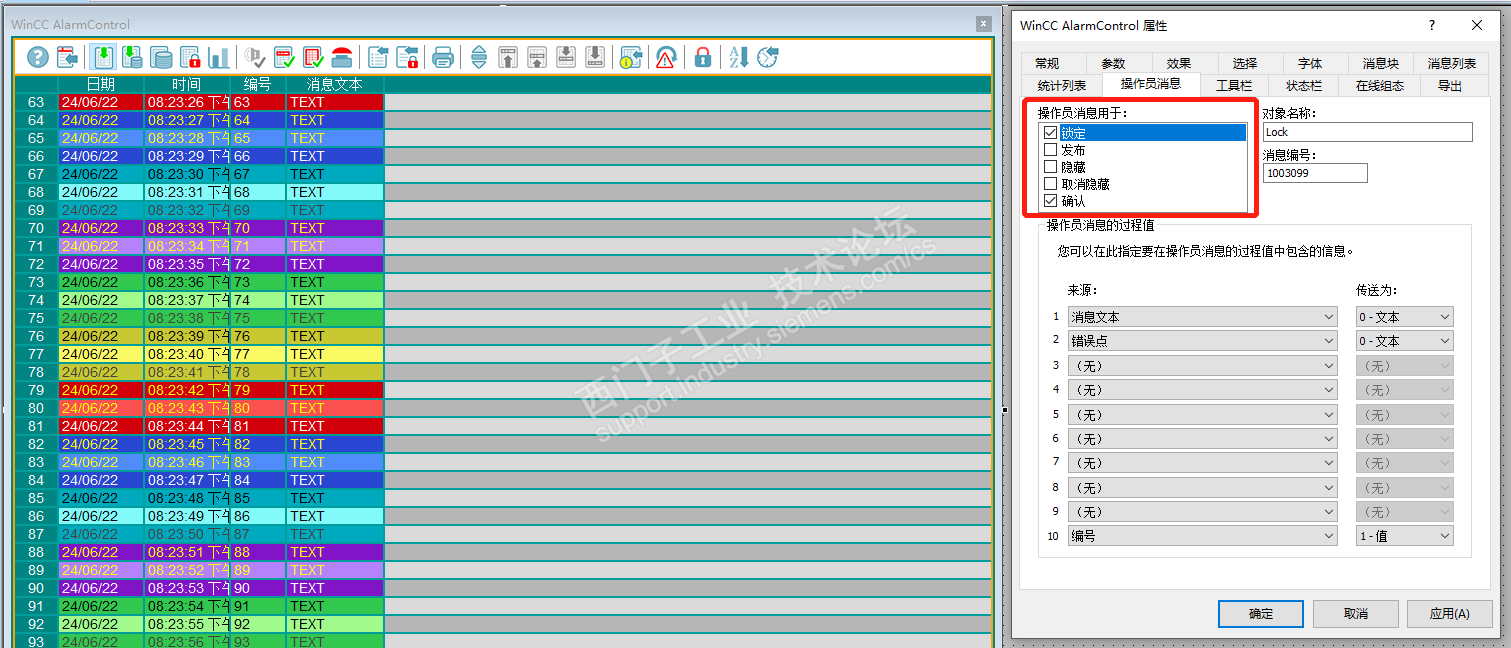The height and width of the screenshot is (648, 1511).
Task: Click the group acknowledgment icon
Action: [x=313, y=57]
